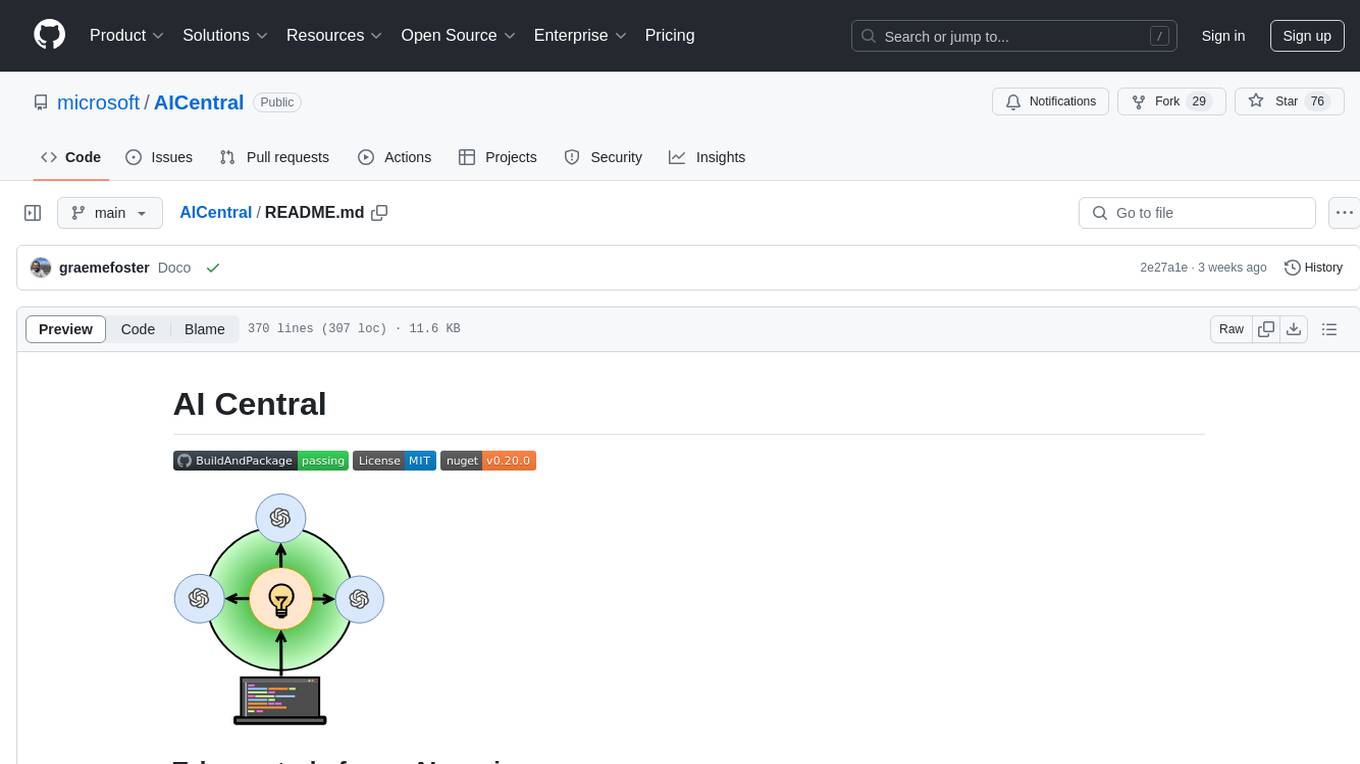This screenshot has width=1360, height=764.
Task: Open the Pull requests tab
Action: point(274,157)
